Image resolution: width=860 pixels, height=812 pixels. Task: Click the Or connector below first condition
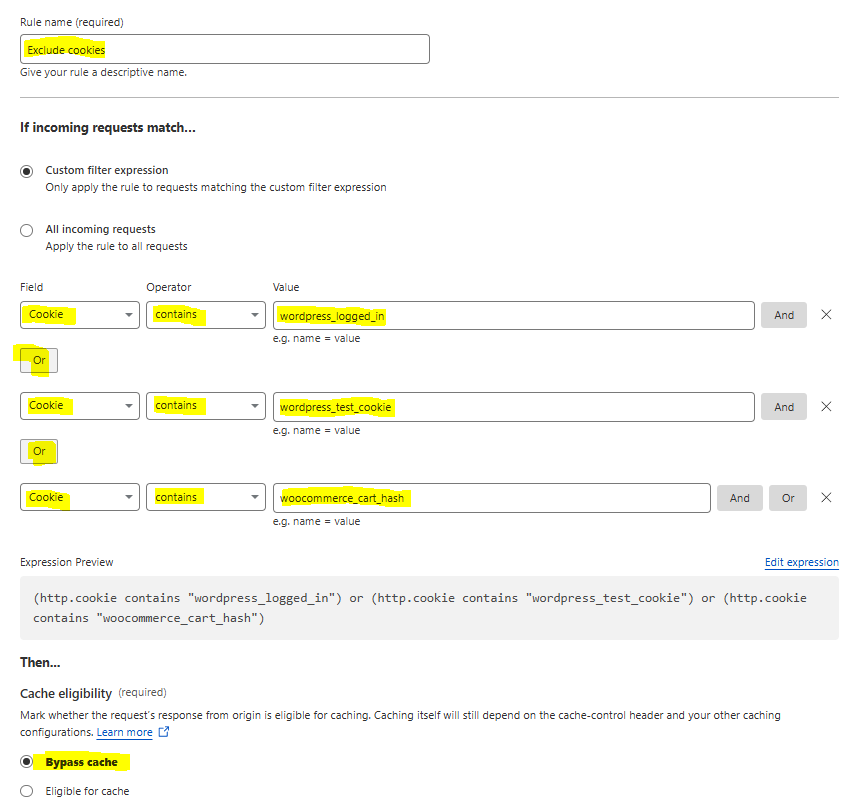[39, 360]
